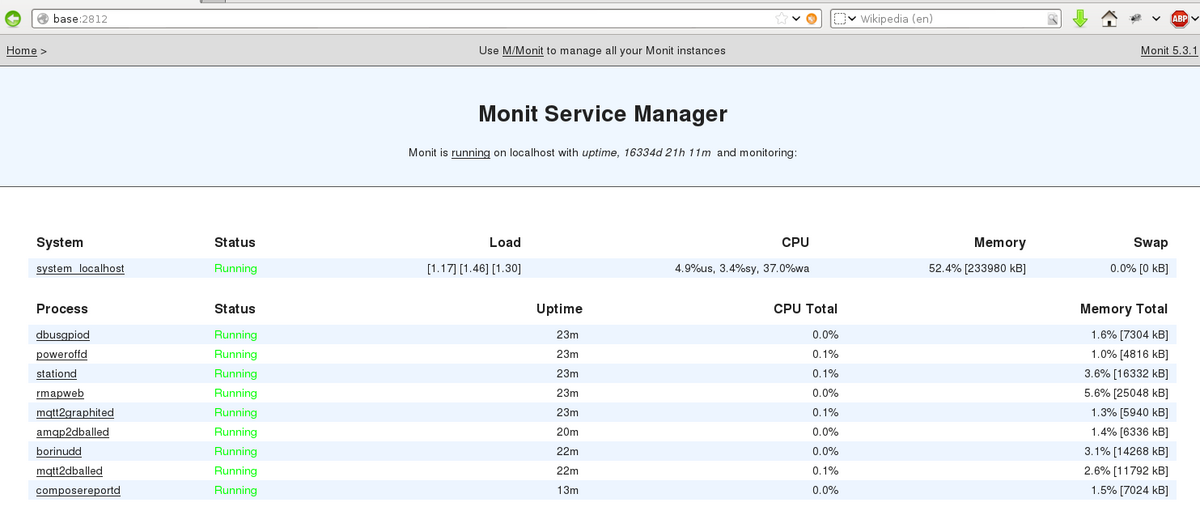The height and width of the screenshot is (528, 1200).
Task: Click the Home breadcrumb link
Action: click(x=21, y=50)
